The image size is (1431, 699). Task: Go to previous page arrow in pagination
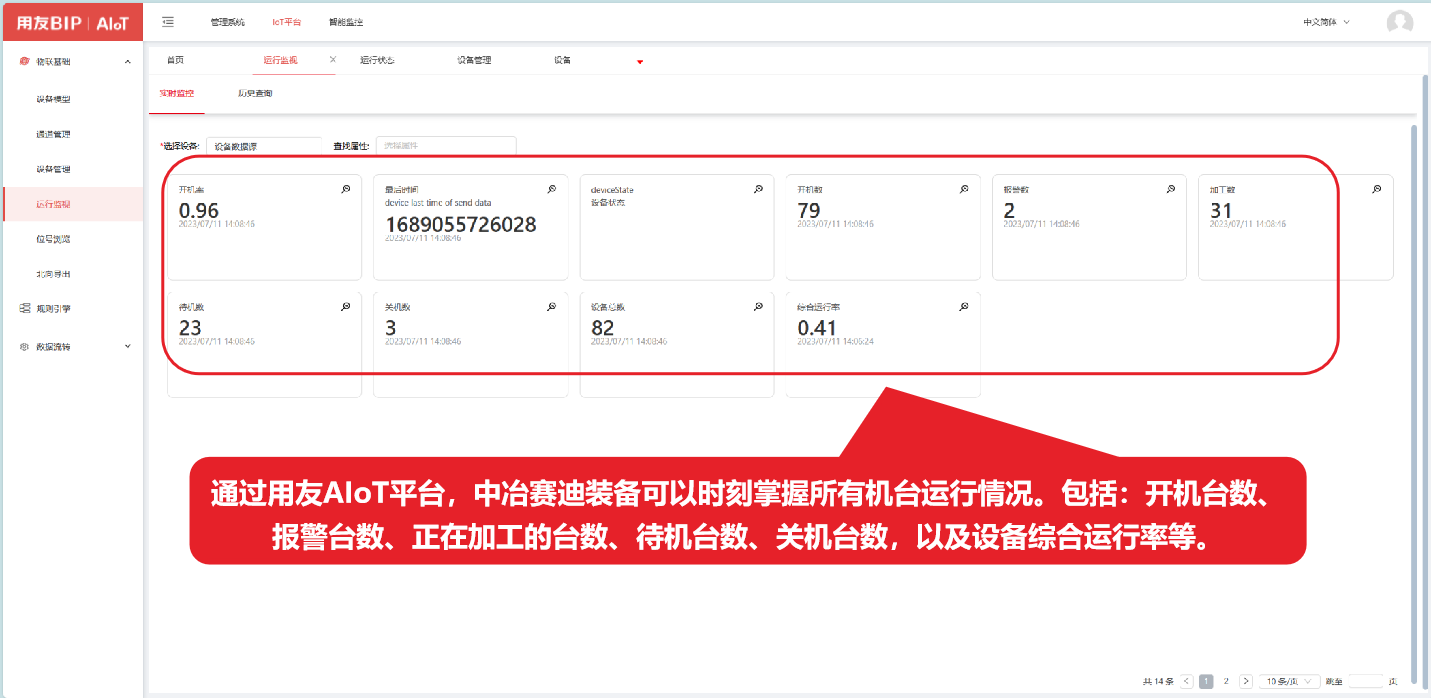[1187, 681]
